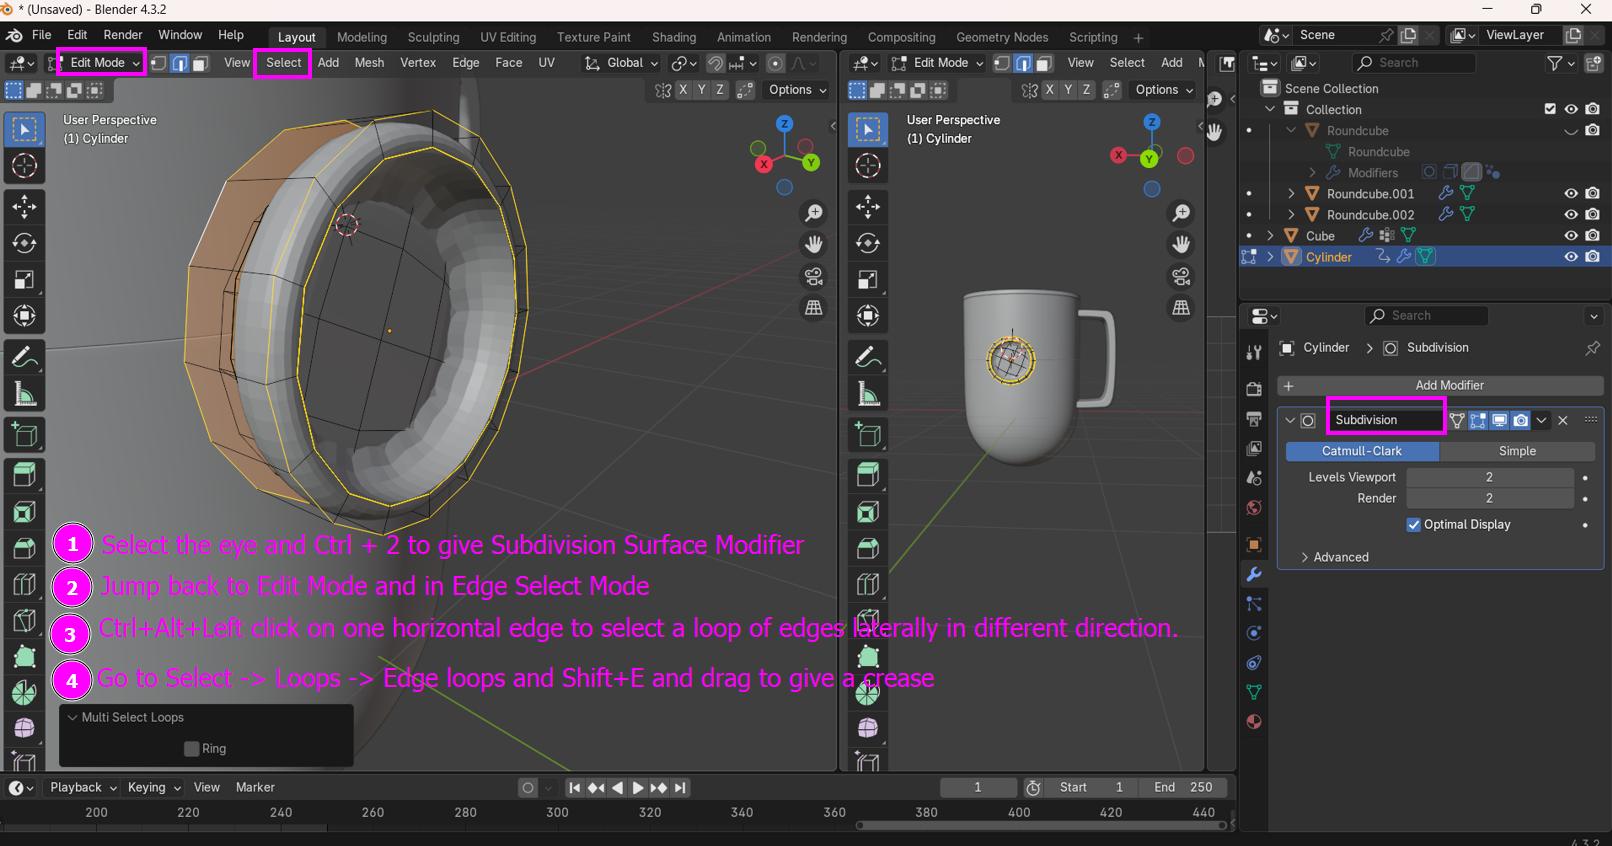Viewport: 1612px width, 846px height.
Task: Open the Options dropdown in left viewport
Action: [x=797, y=90]
